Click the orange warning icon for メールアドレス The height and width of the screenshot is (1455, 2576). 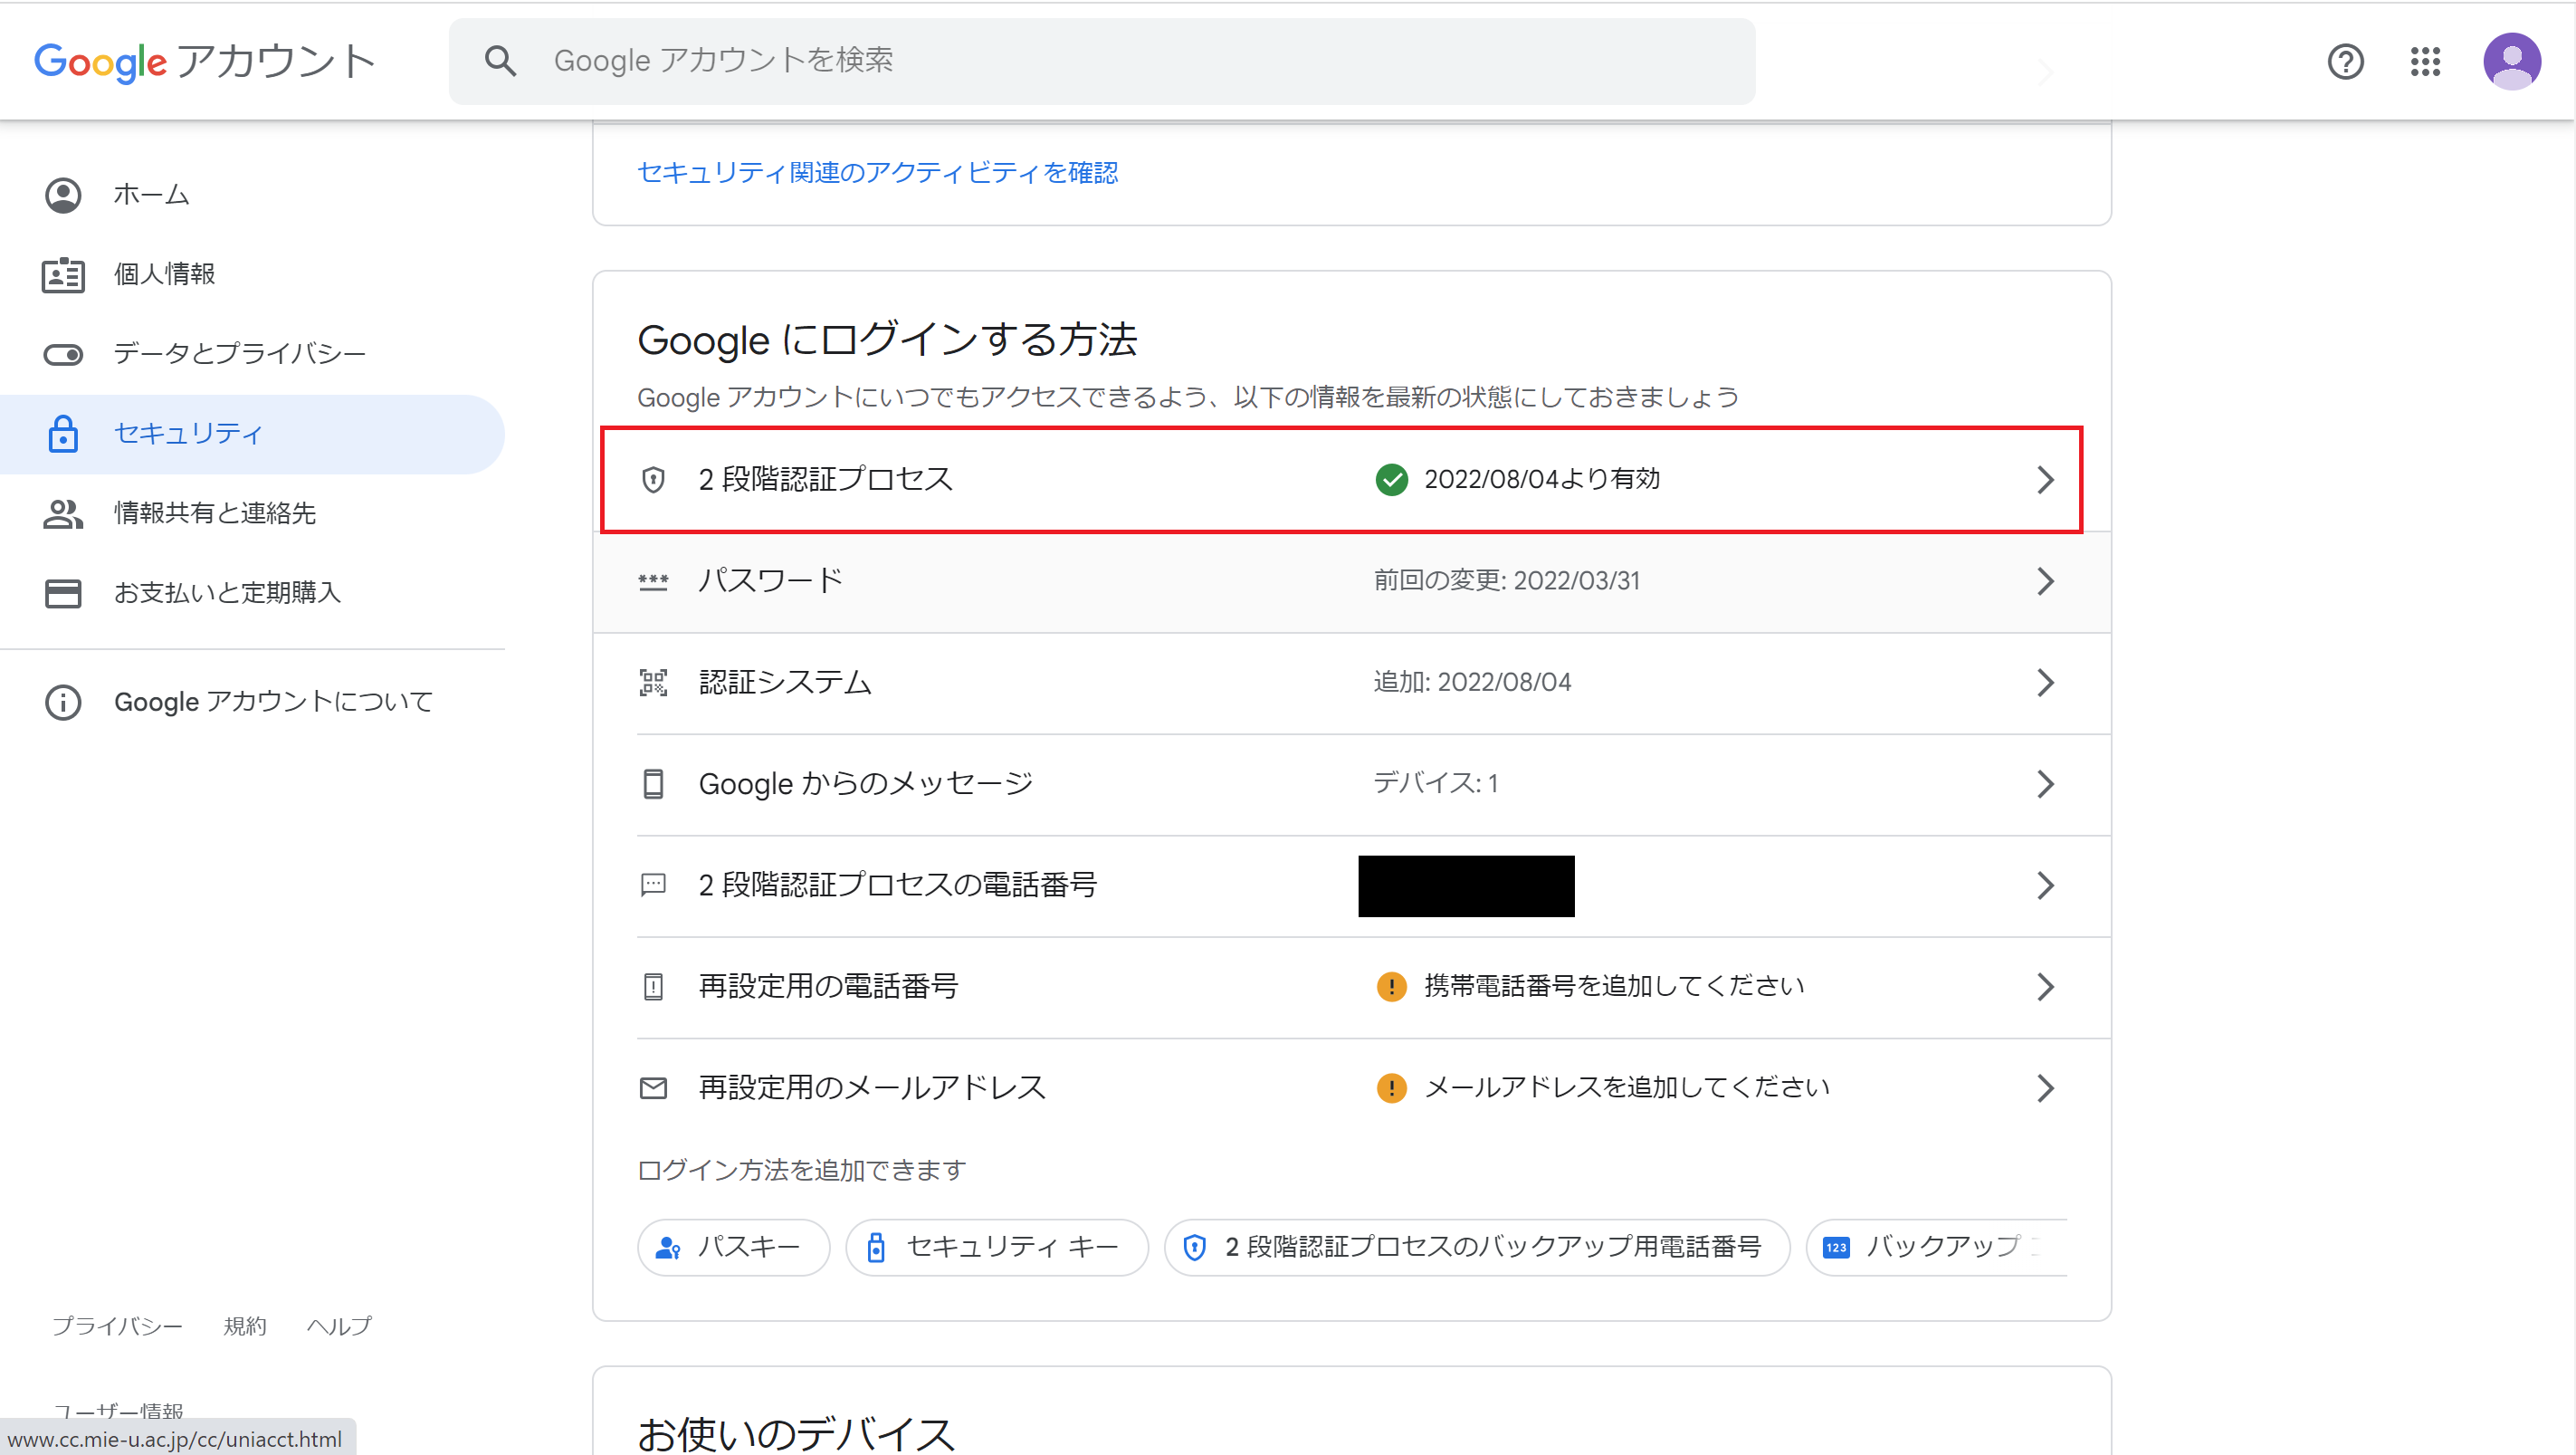click(x=1391, y=1088)
